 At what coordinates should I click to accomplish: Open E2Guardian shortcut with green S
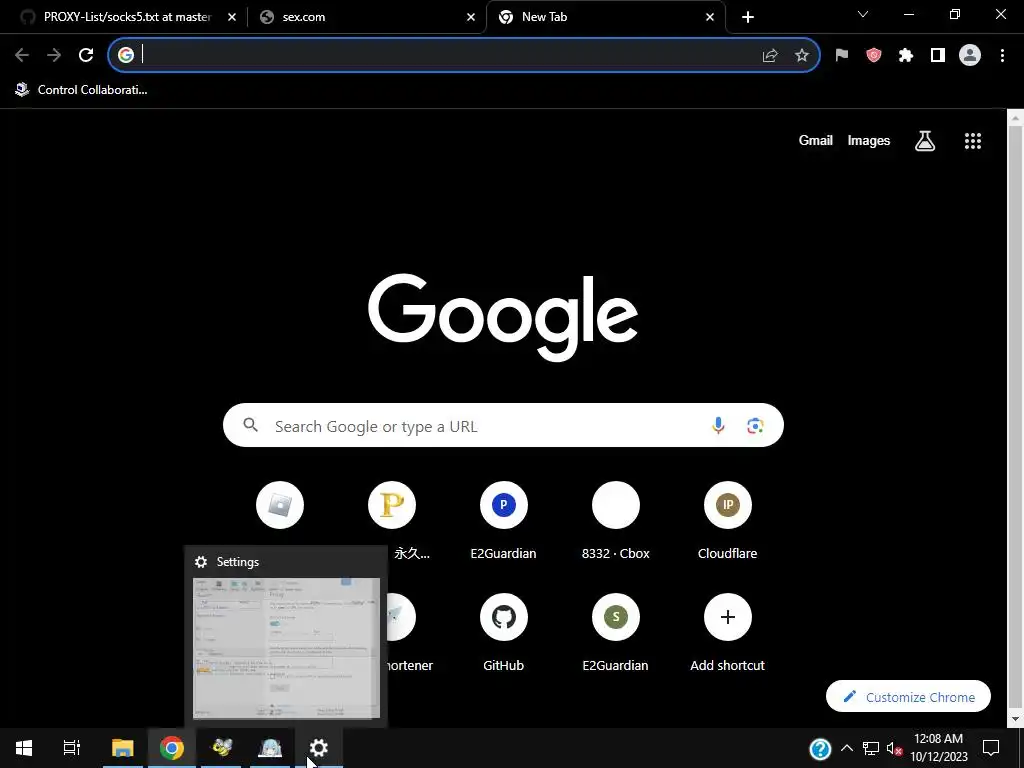616,633
